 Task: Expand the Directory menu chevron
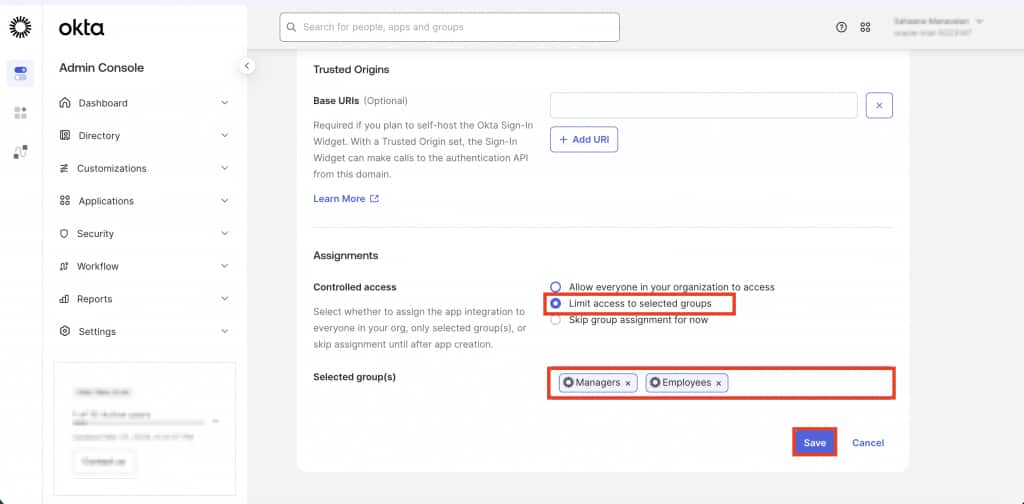pos(225,136)
